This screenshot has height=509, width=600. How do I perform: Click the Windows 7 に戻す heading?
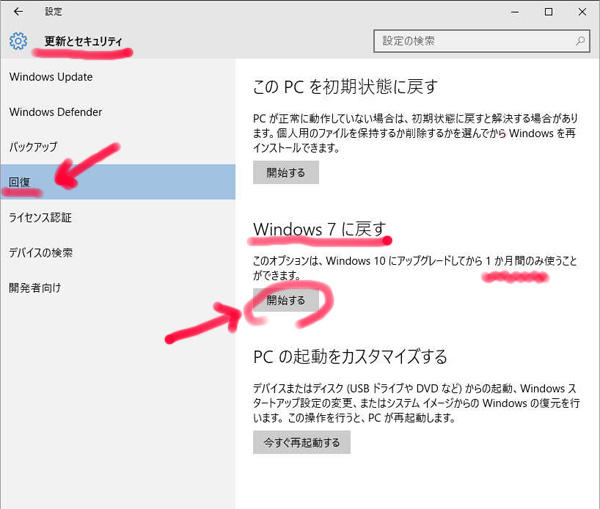coord(319,229)
